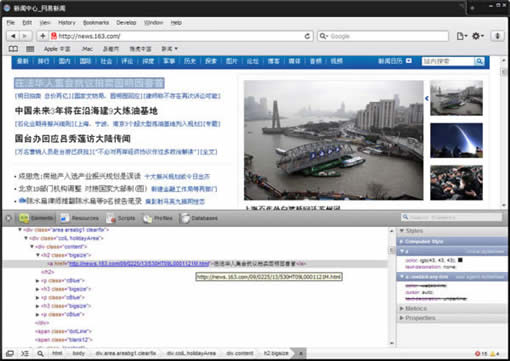The image size is (510, 361).
Task: Open the View menu
Action: click(45, 23)
